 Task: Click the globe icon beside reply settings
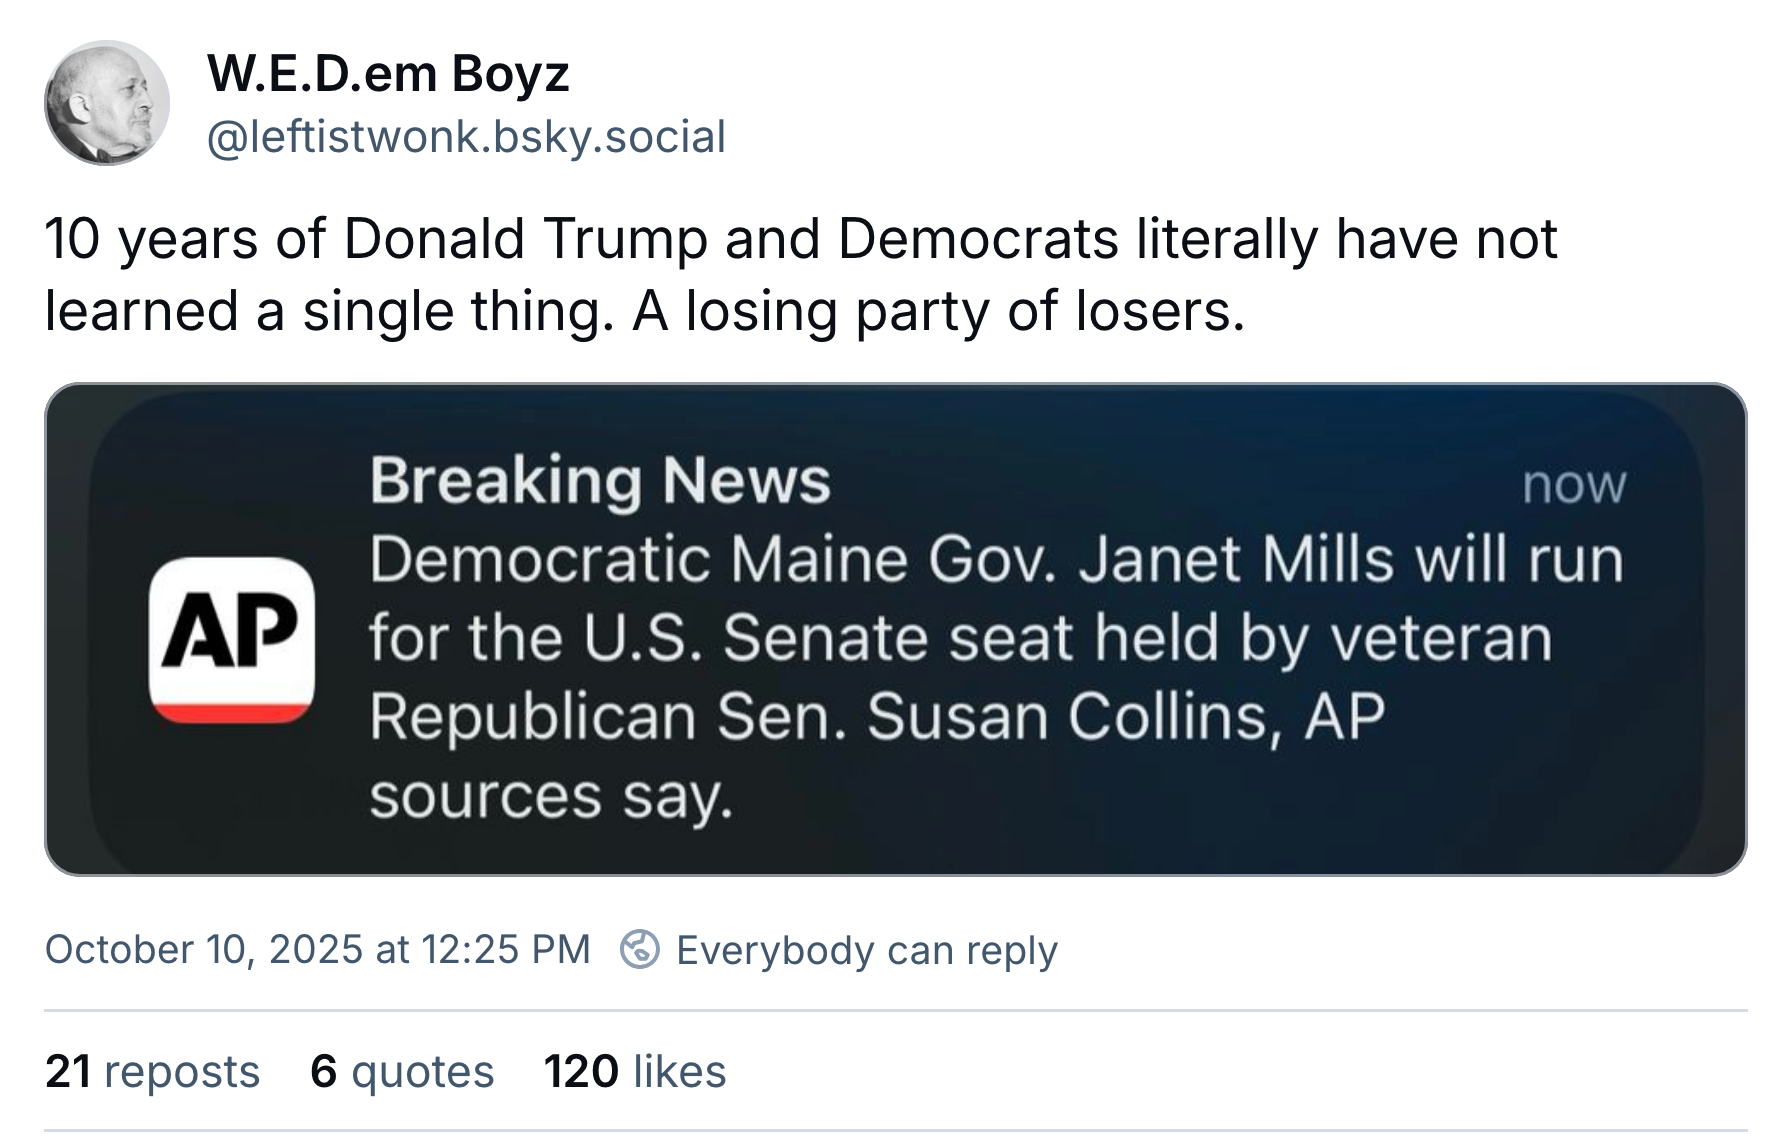(x=640, y=949)
